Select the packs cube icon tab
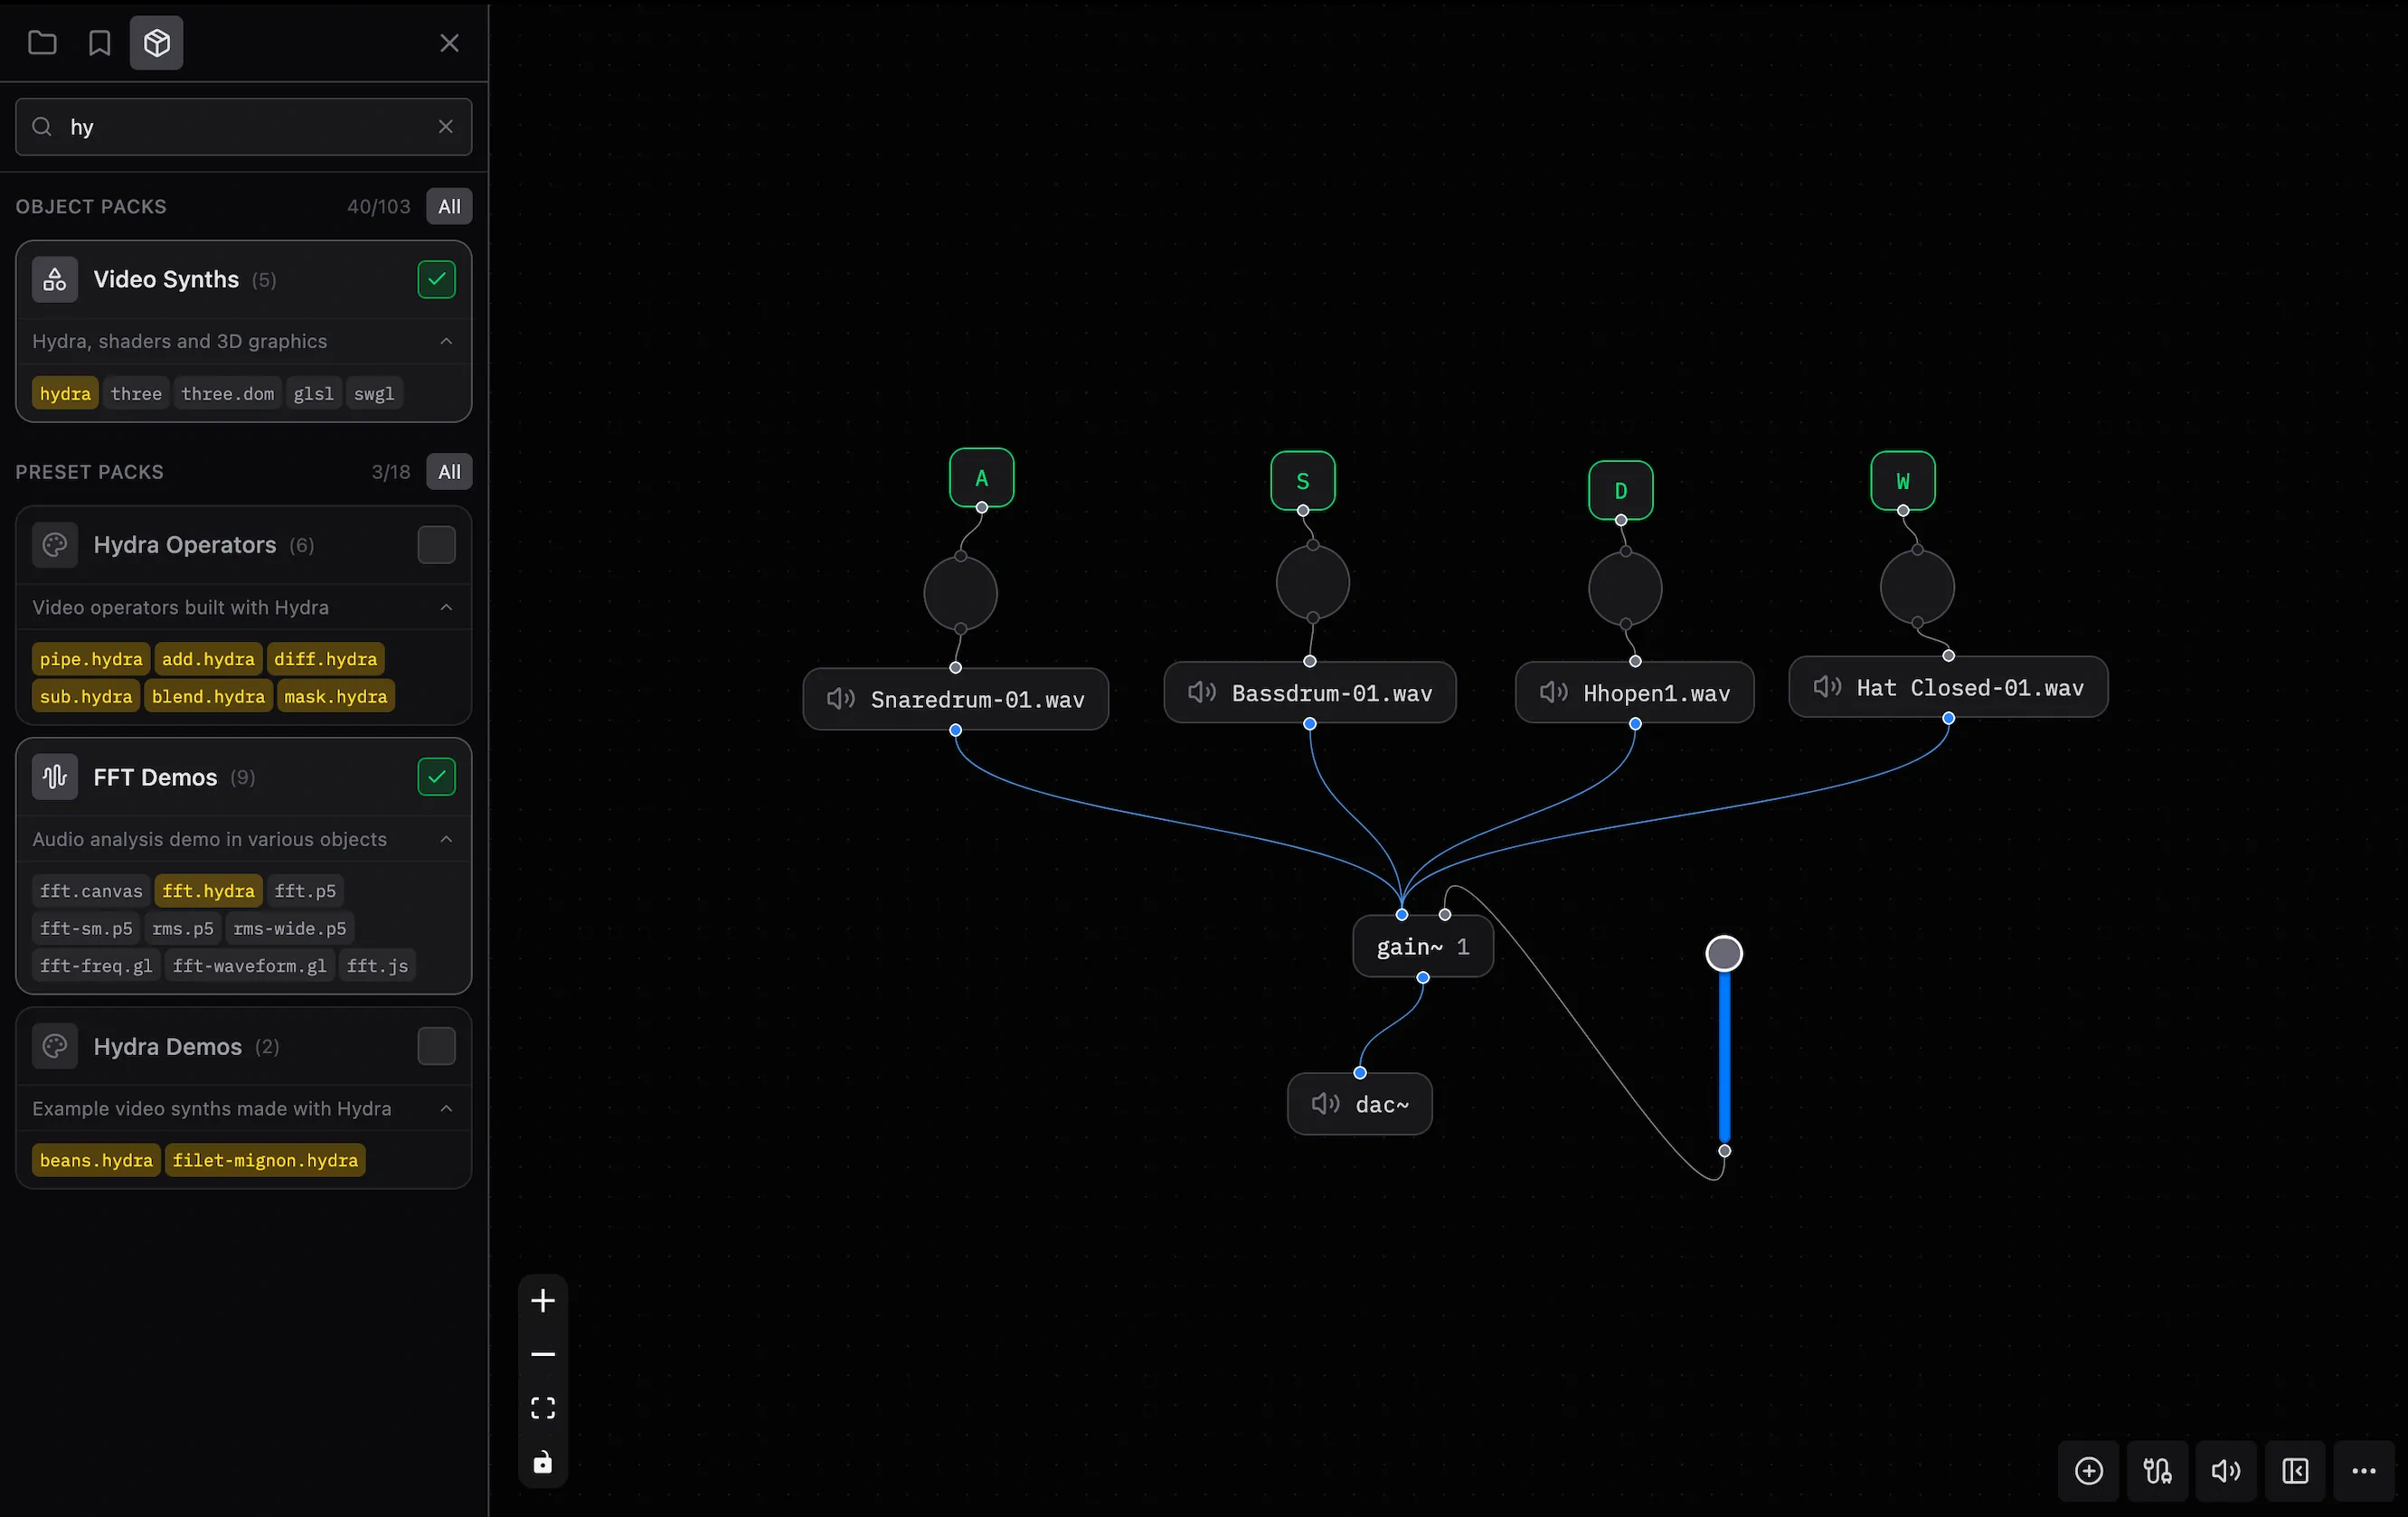This screenshot has height=1517, width=2408. coord(156,43)
